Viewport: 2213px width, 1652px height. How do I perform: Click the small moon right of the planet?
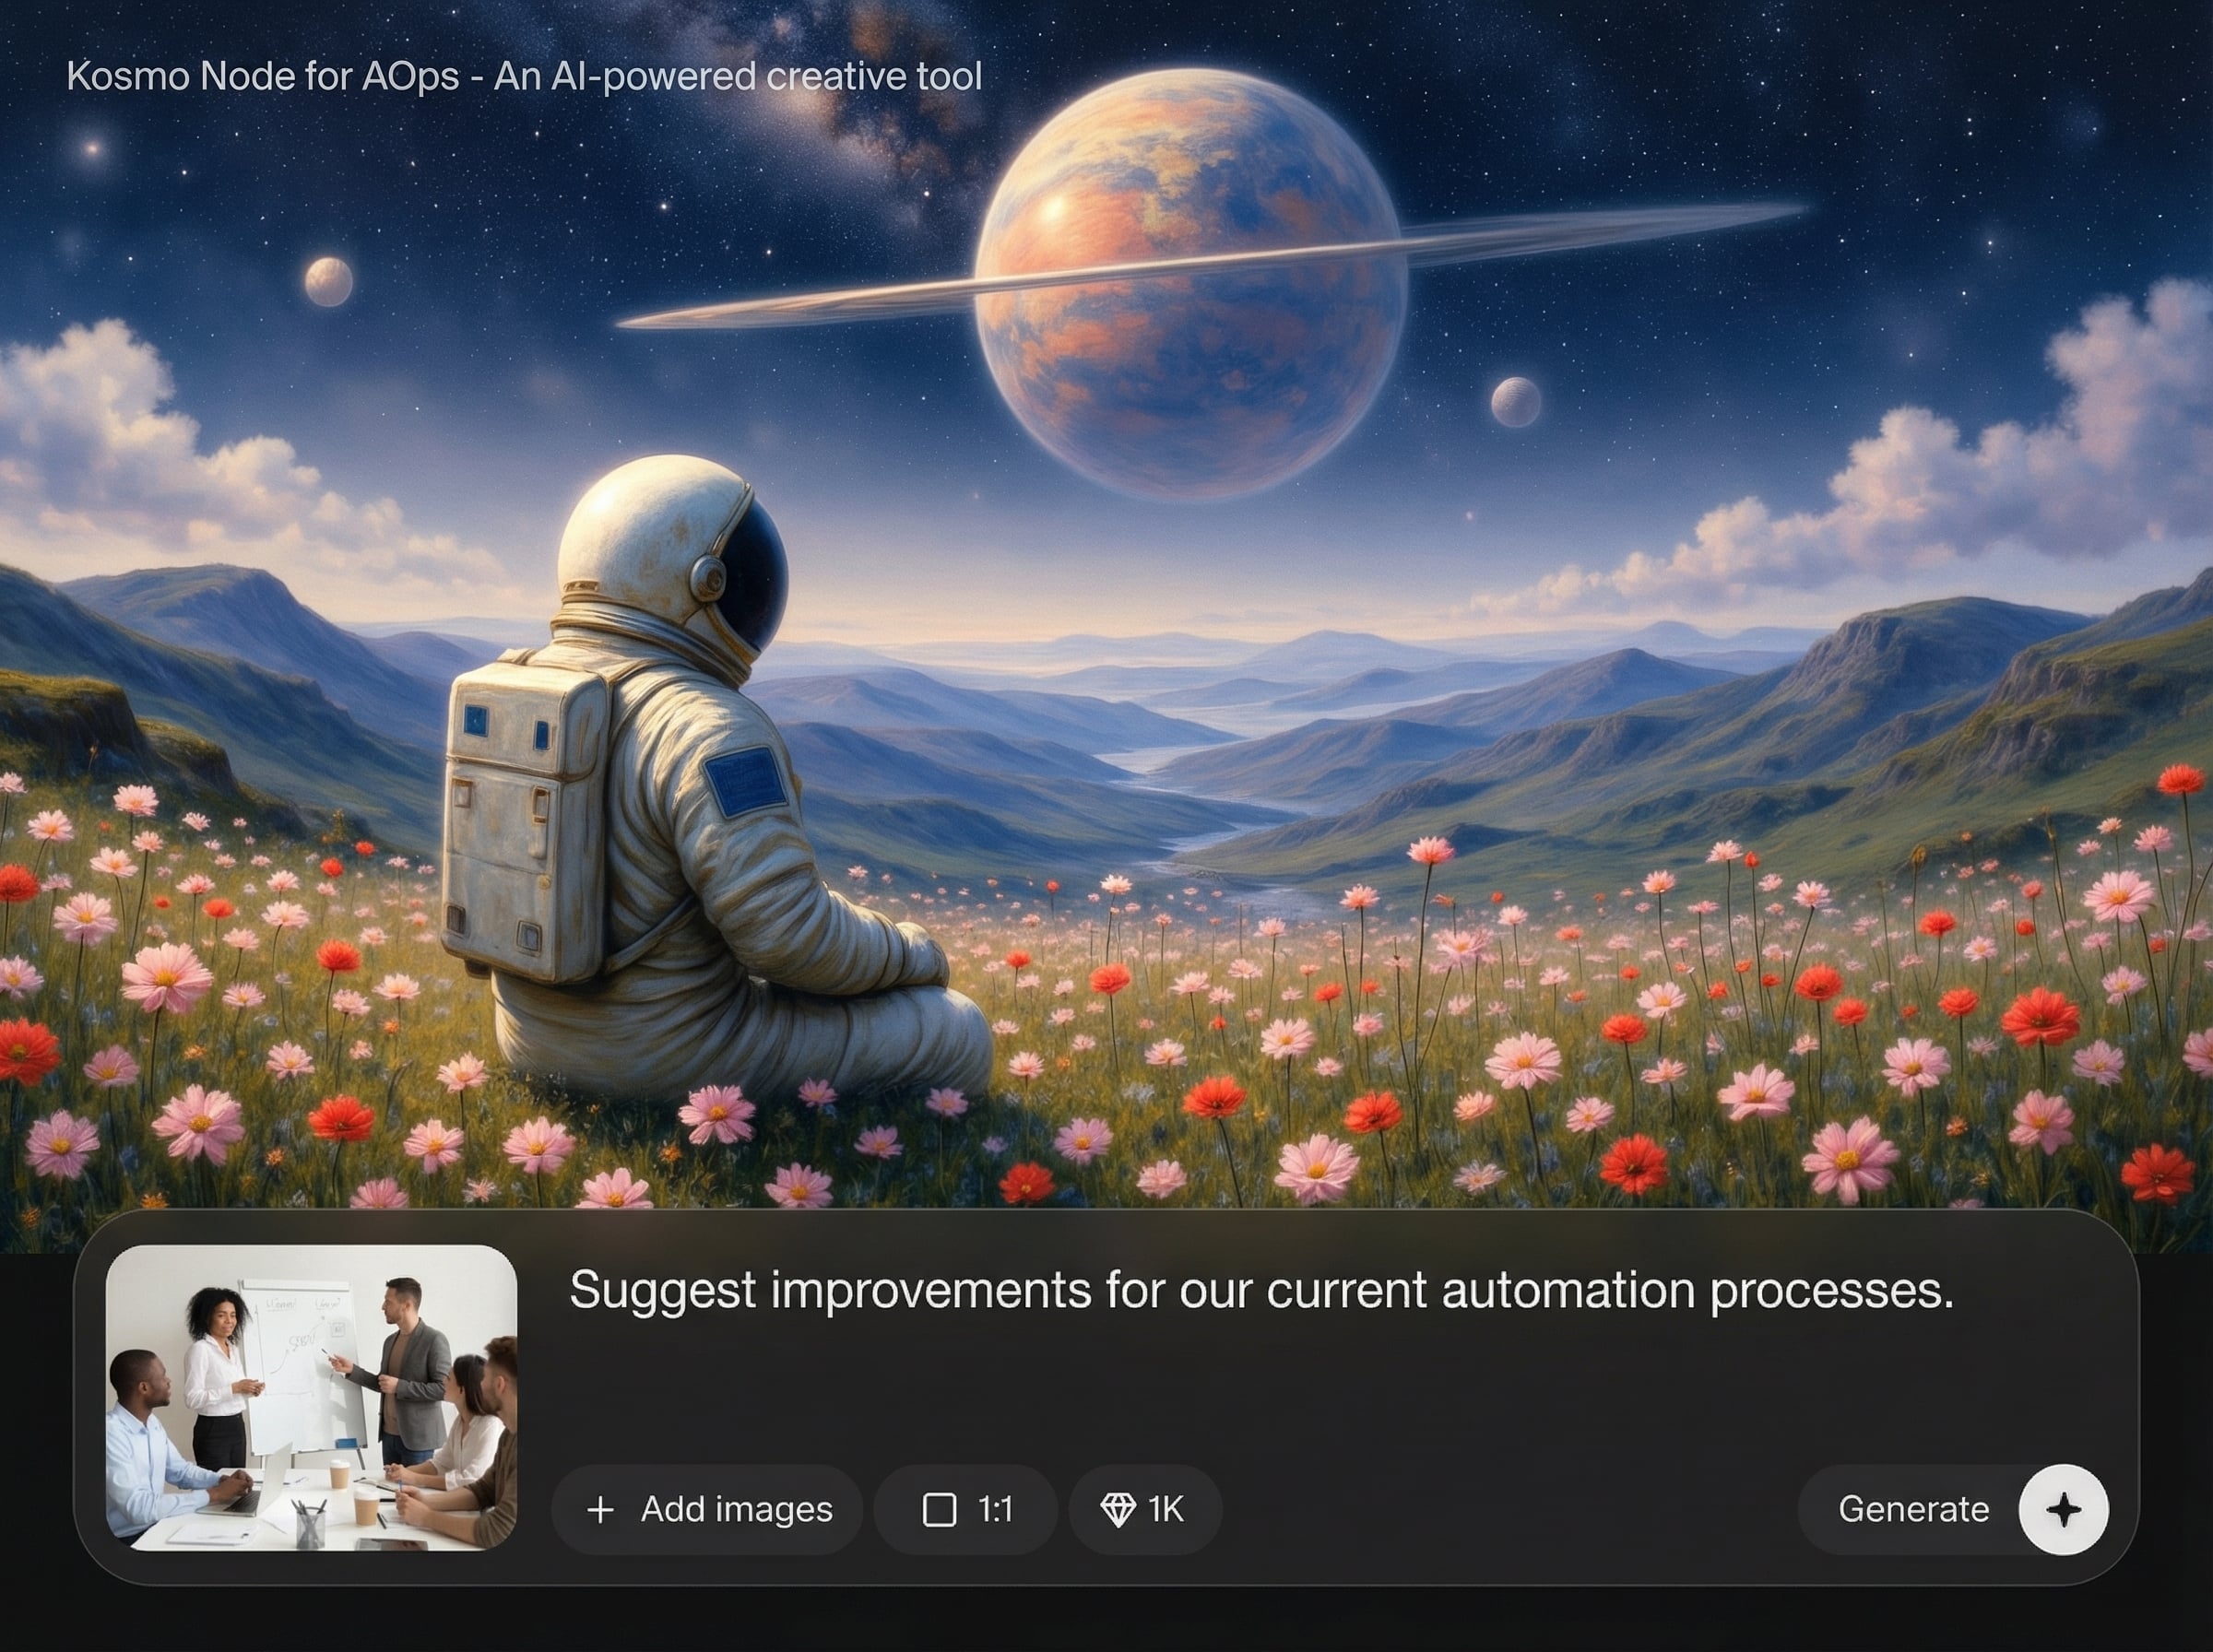(1516, 402)
